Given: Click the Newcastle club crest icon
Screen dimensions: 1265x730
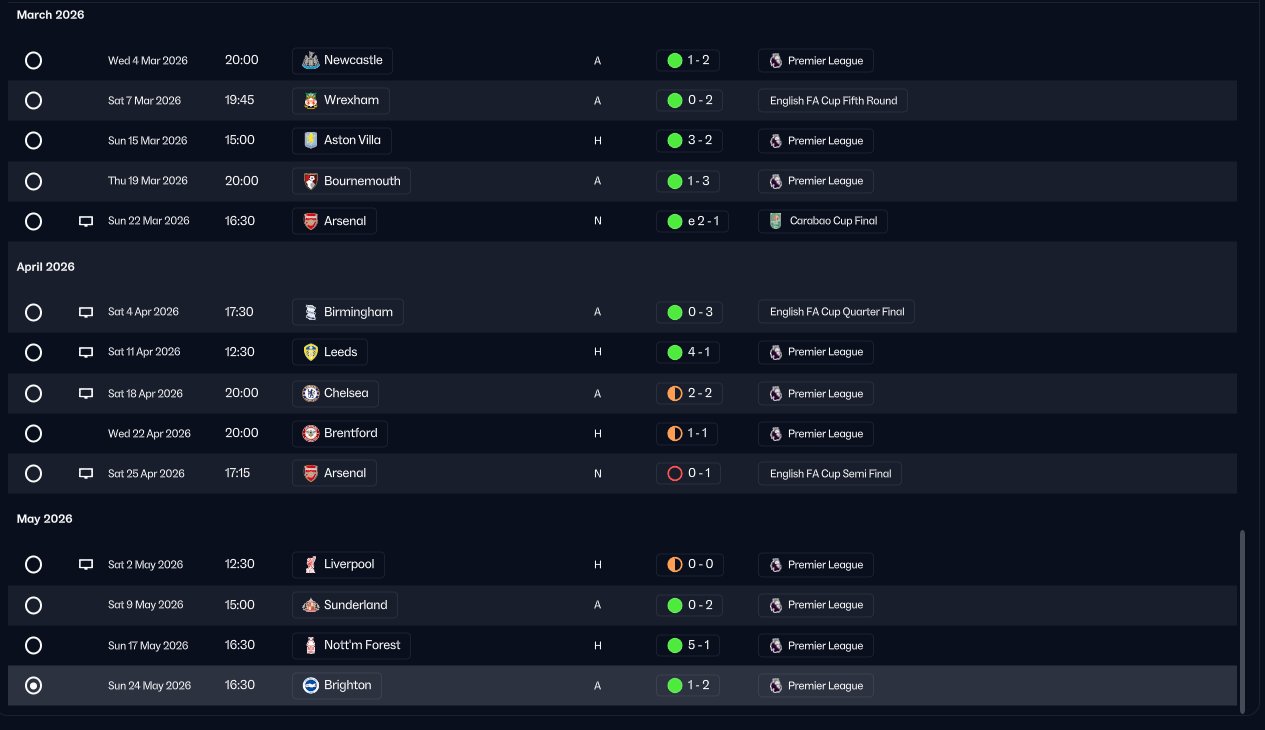Looking at the screenshot, I should pyautogui.click(x=311, y=61).
